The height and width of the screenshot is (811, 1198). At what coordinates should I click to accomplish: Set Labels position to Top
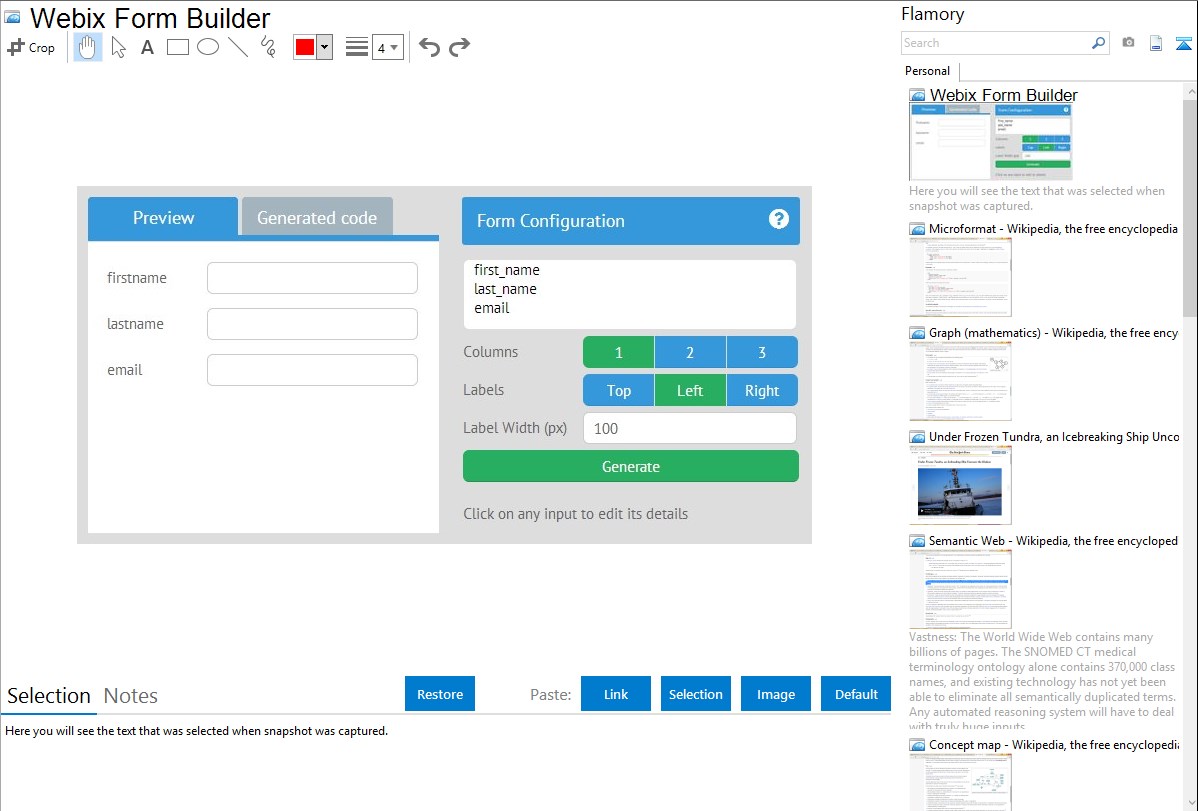coord(618,391)
